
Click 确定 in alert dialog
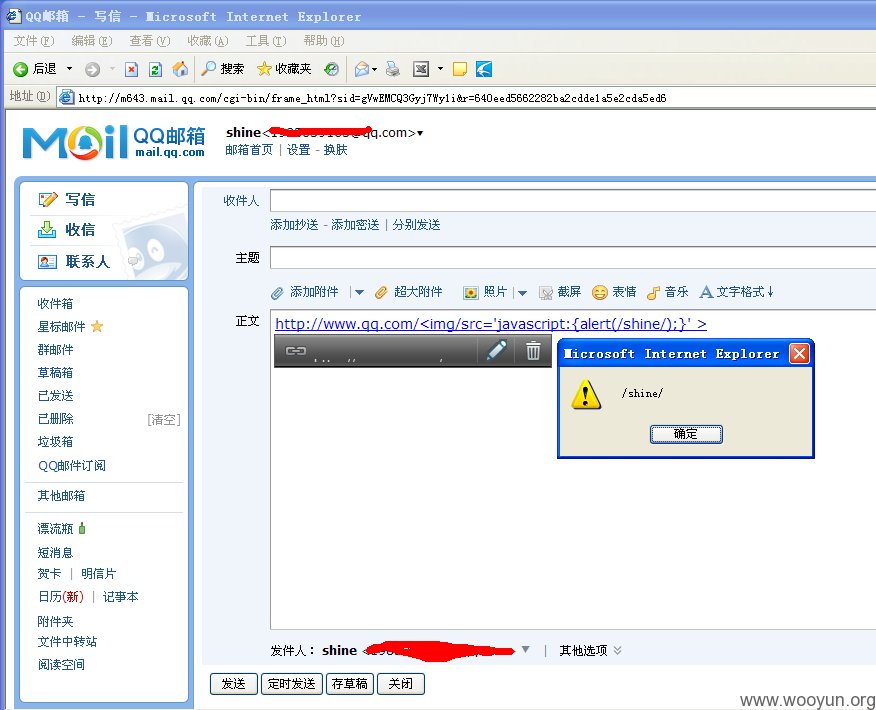[686, 434]
